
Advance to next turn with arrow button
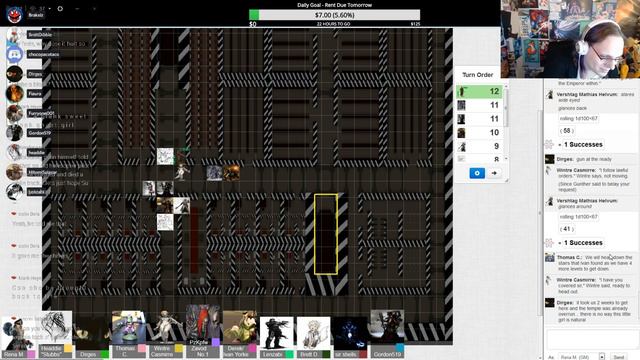[x=494, y=173]
